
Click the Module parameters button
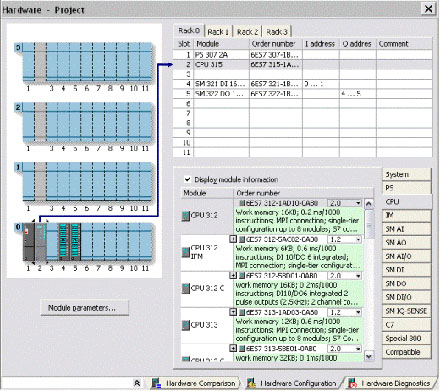tap(85, 308)
